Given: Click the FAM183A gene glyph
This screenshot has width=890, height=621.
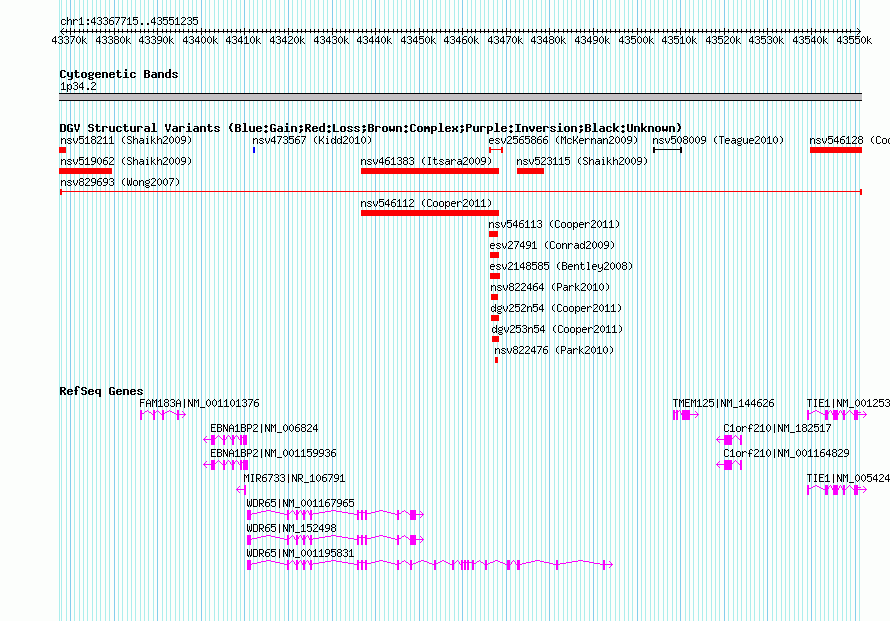Looking at the screenshot, I should point(163,416).
